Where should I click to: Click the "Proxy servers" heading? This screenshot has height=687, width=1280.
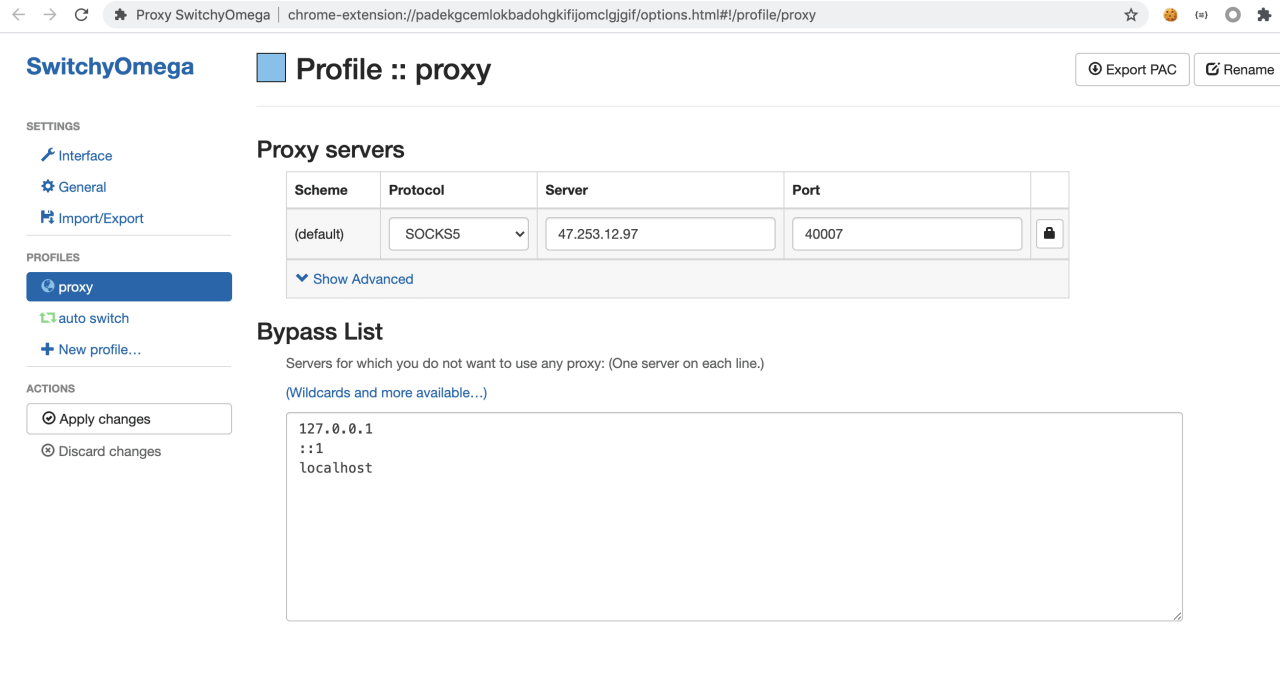point(331,150)
